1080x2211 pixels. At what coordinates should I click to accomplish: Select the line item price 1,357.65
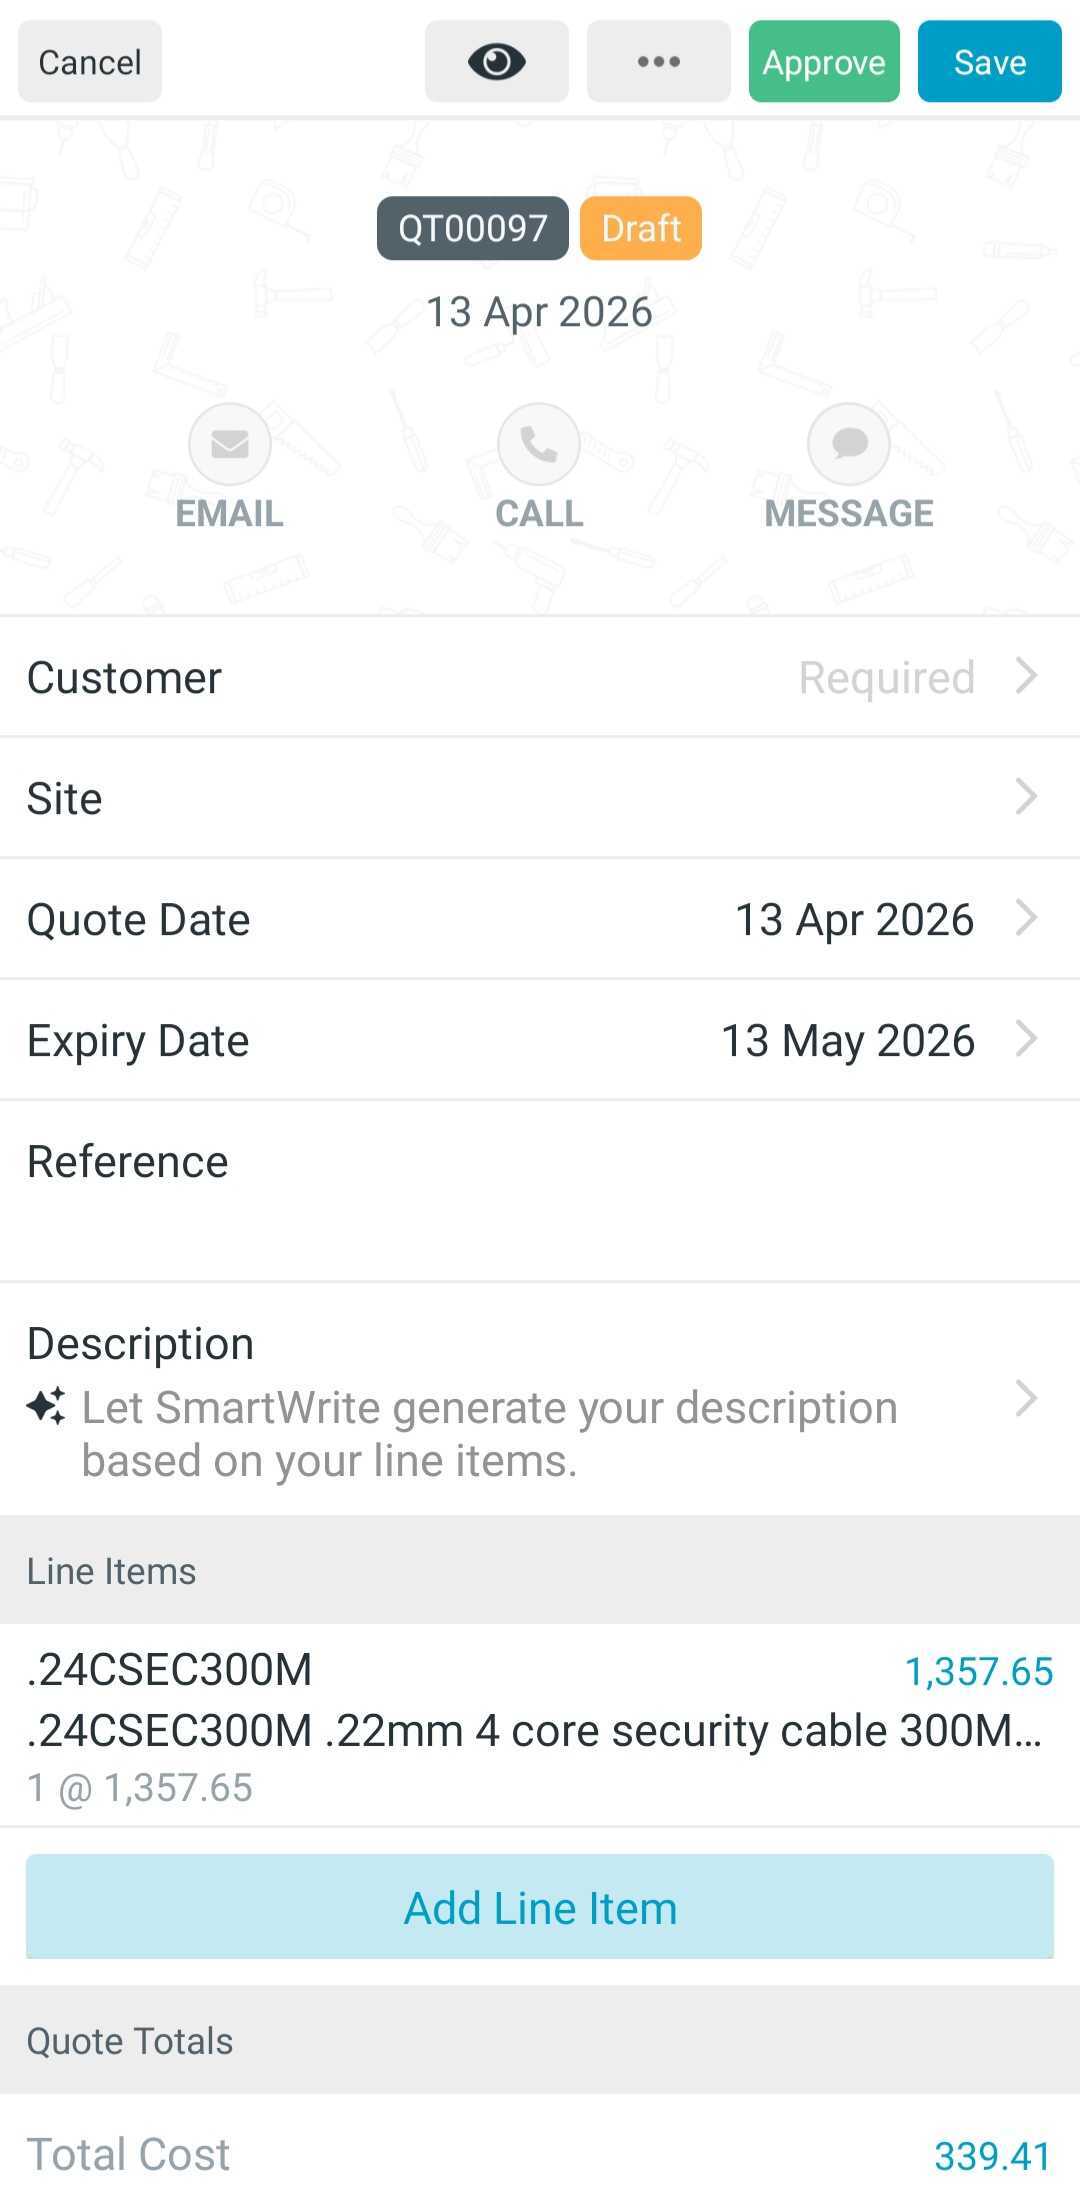pos(979,1671)
